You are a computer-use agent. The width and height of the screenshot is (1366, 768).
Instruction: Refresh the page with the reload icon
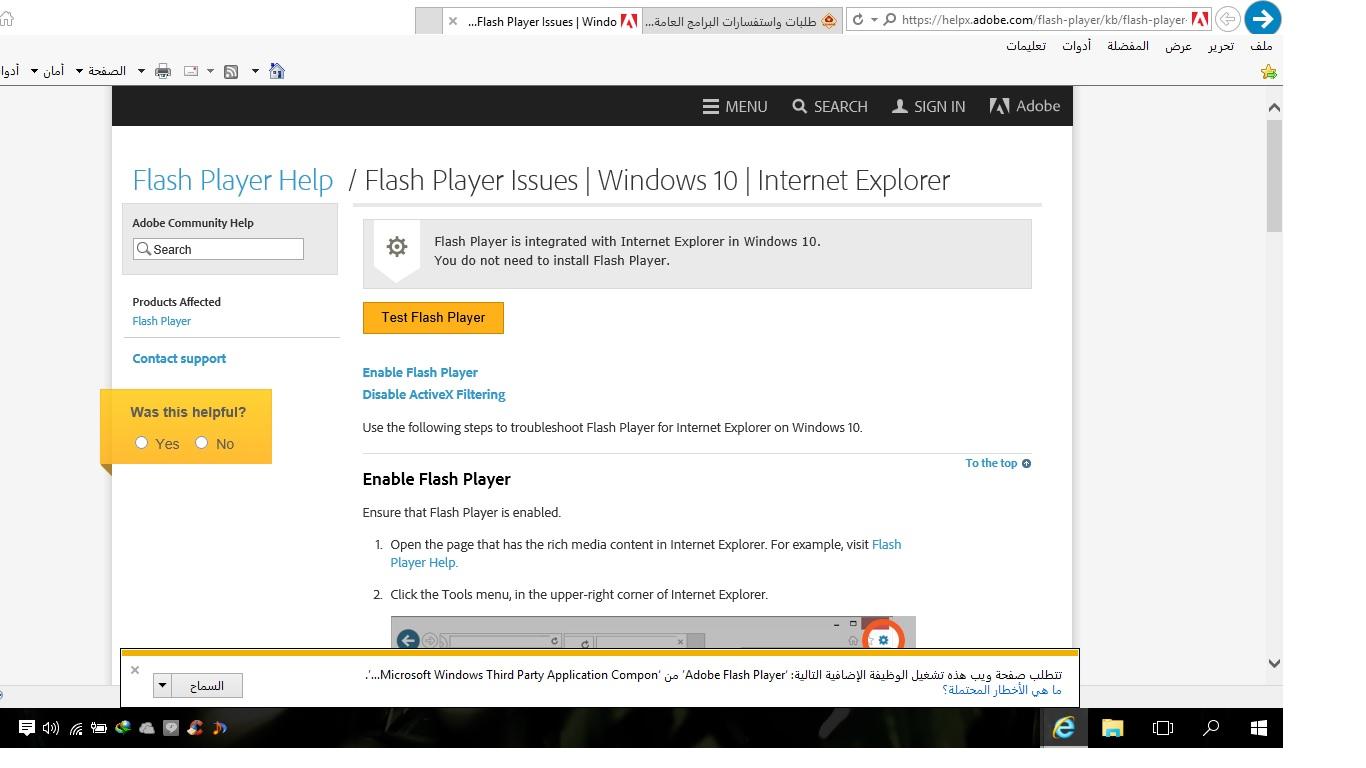coord(858,20)
